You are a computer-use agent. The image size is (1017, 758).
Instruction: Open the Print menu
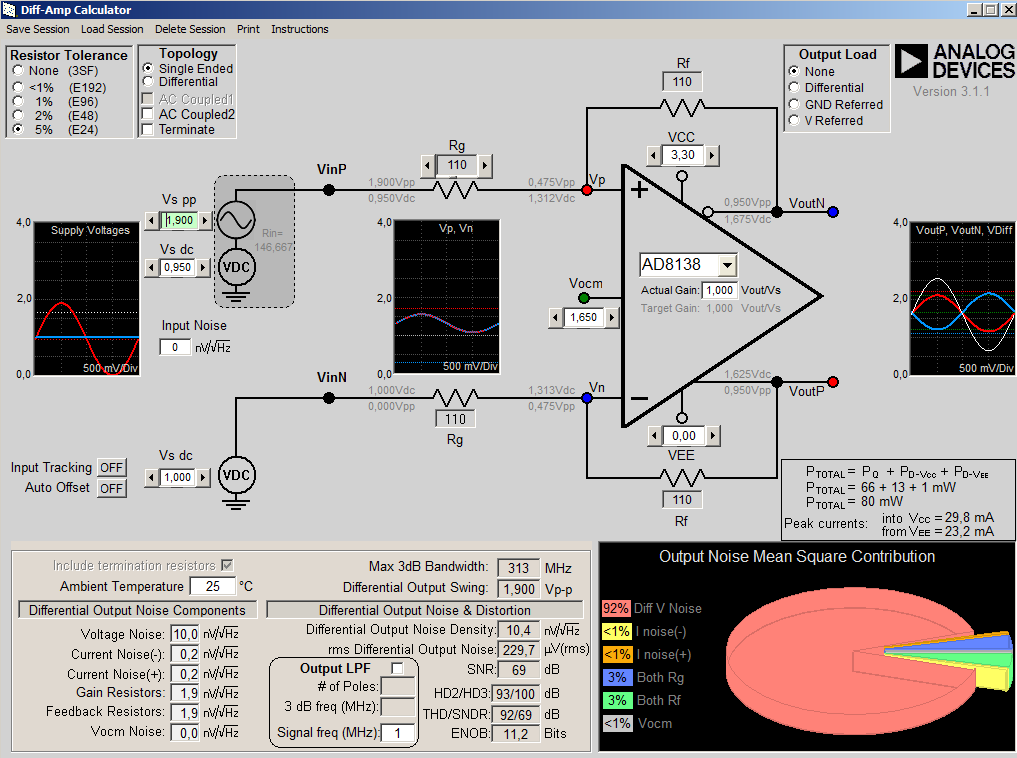coord(248,29)
